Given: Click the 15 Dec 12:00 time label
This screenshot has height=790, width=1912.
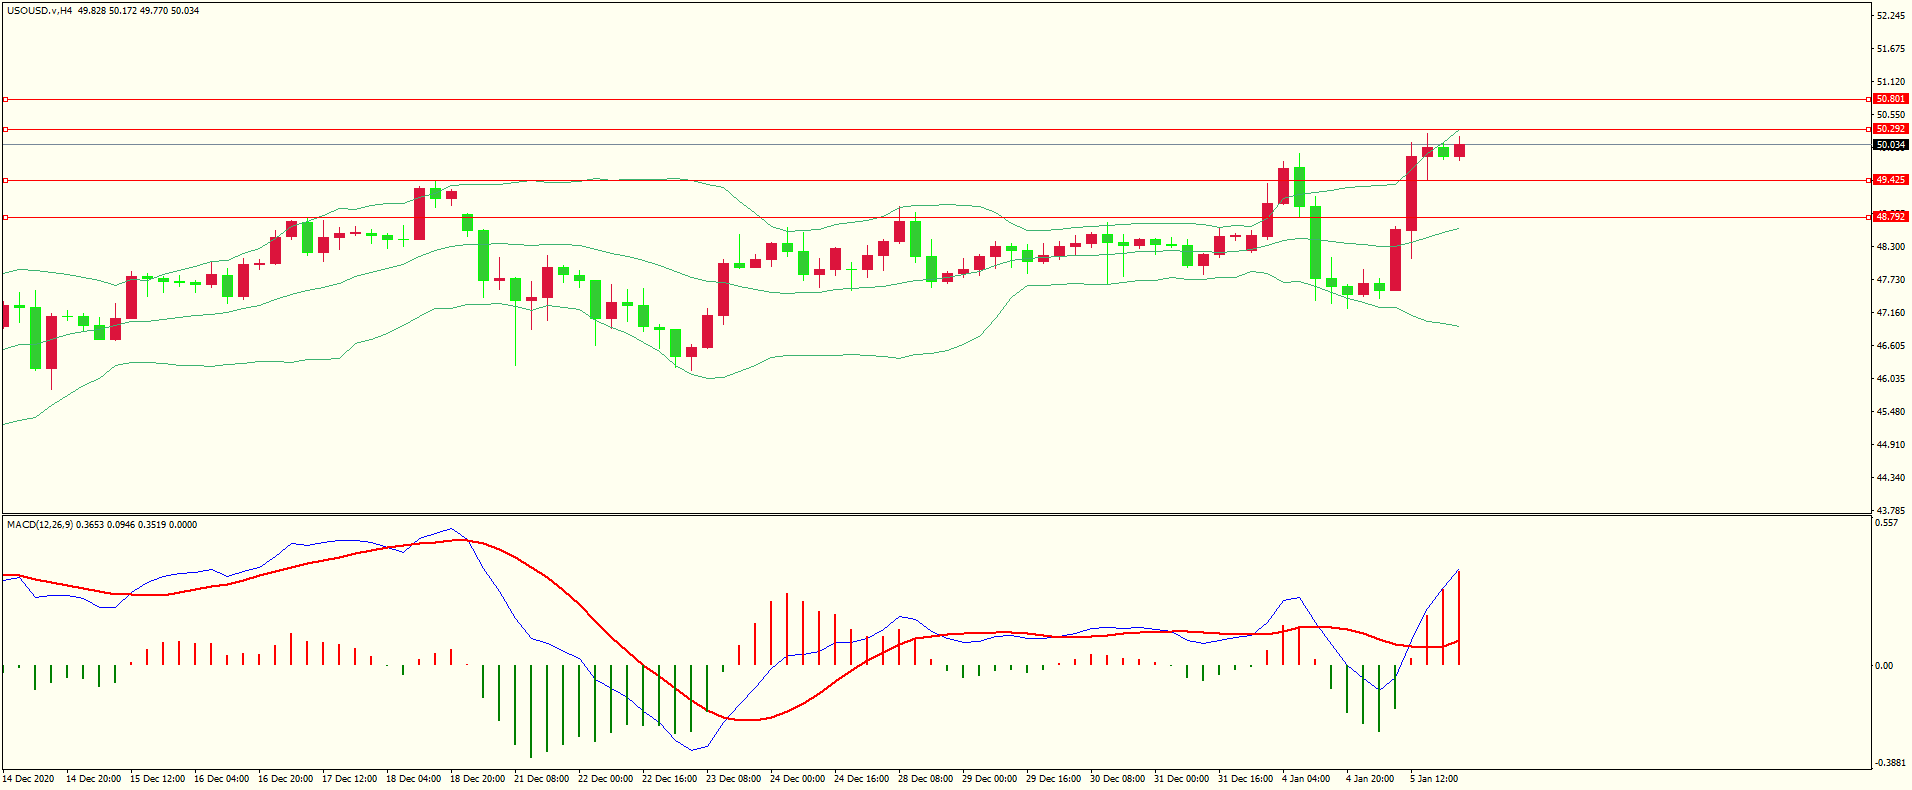Looking at the screenshot, I should (158, 779).
